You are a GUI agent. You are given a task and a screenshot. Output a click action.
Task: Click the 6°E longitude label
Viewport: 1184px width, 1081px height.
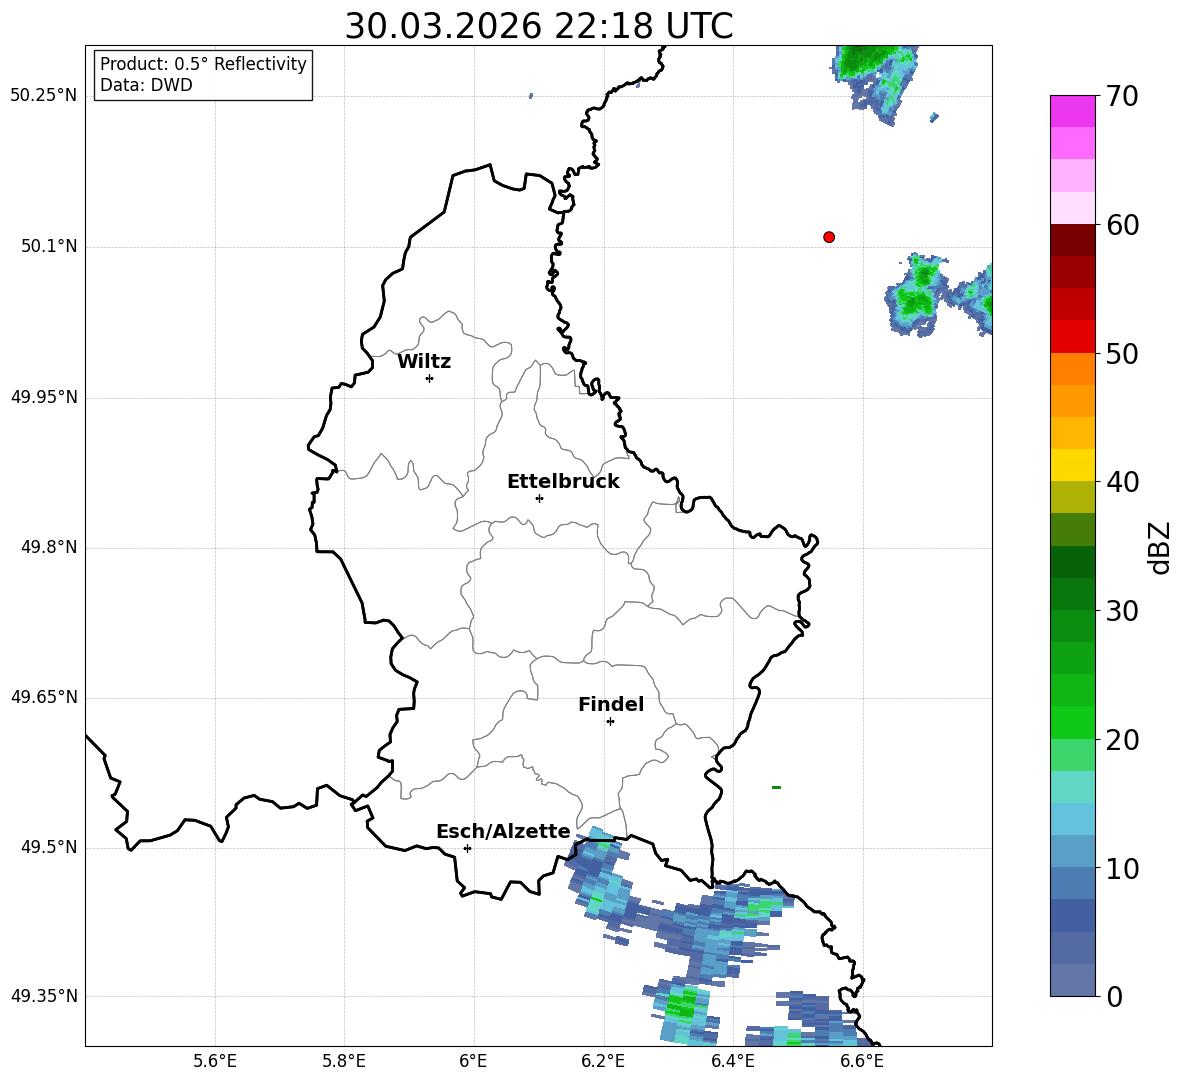click(x=473, y=1061)
